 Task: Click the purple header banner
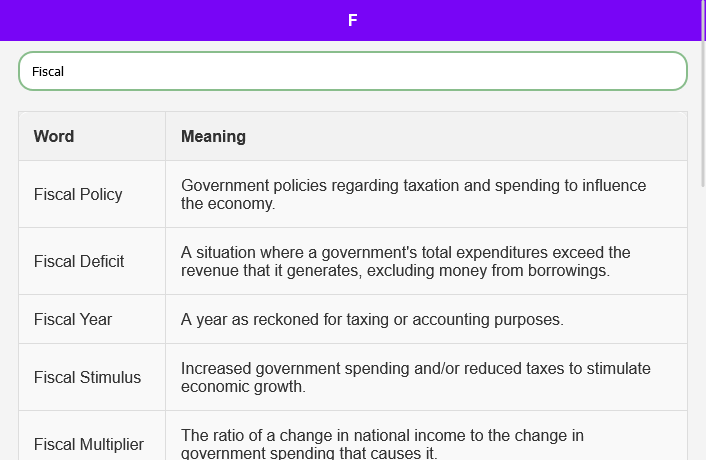(550, 20)
